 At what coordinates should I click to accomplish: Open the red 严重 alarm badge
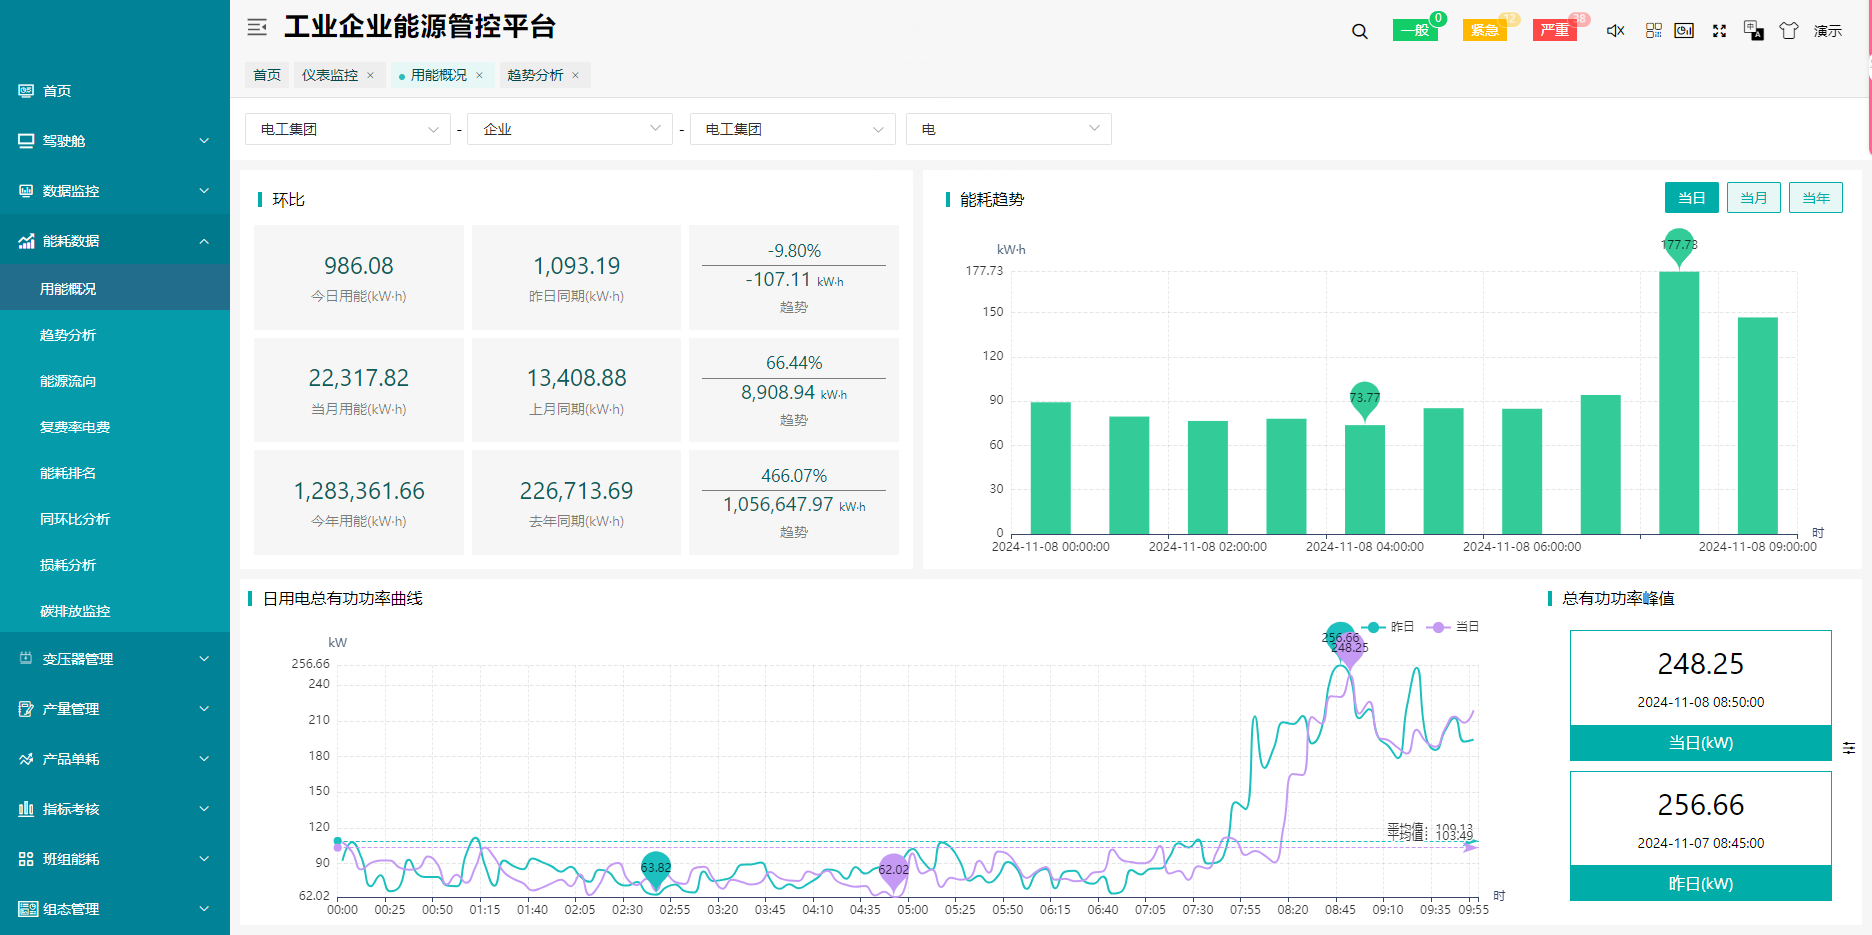click(x=1555, y=30)
